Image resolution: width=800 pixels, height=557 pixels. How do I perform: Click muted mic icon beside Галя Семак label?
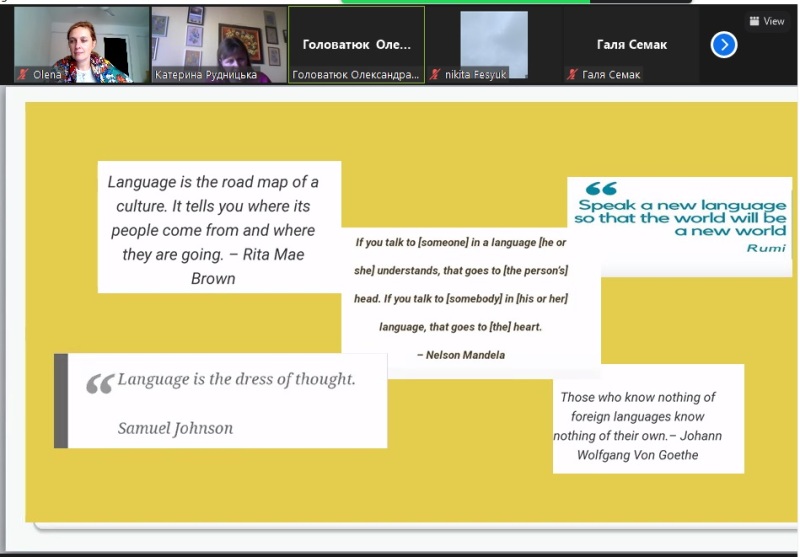point(572,74)
